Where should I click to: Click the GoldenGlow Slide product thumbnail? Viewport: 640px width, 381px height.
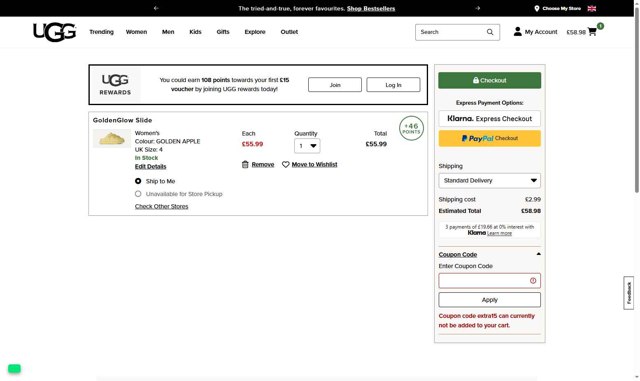coord(112,138)
